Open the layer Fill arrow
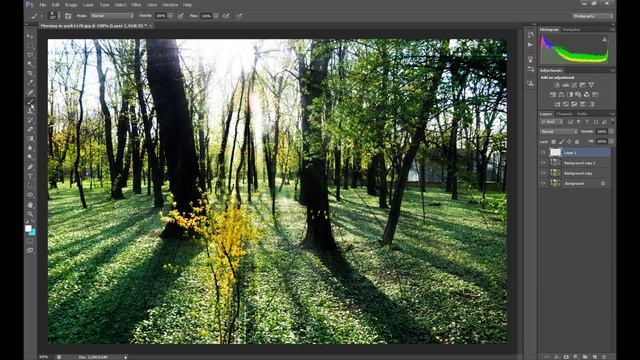This screenshot has width=640, height=360. tap(611, 141)
